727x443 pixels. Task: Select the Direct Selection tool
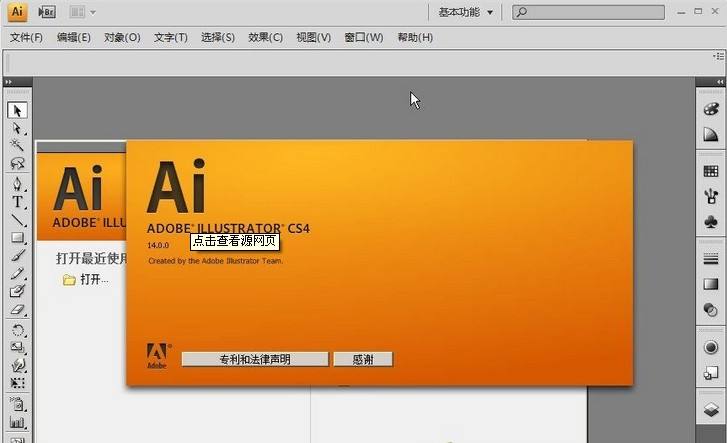pyautogui.click(x=17, y=128)
